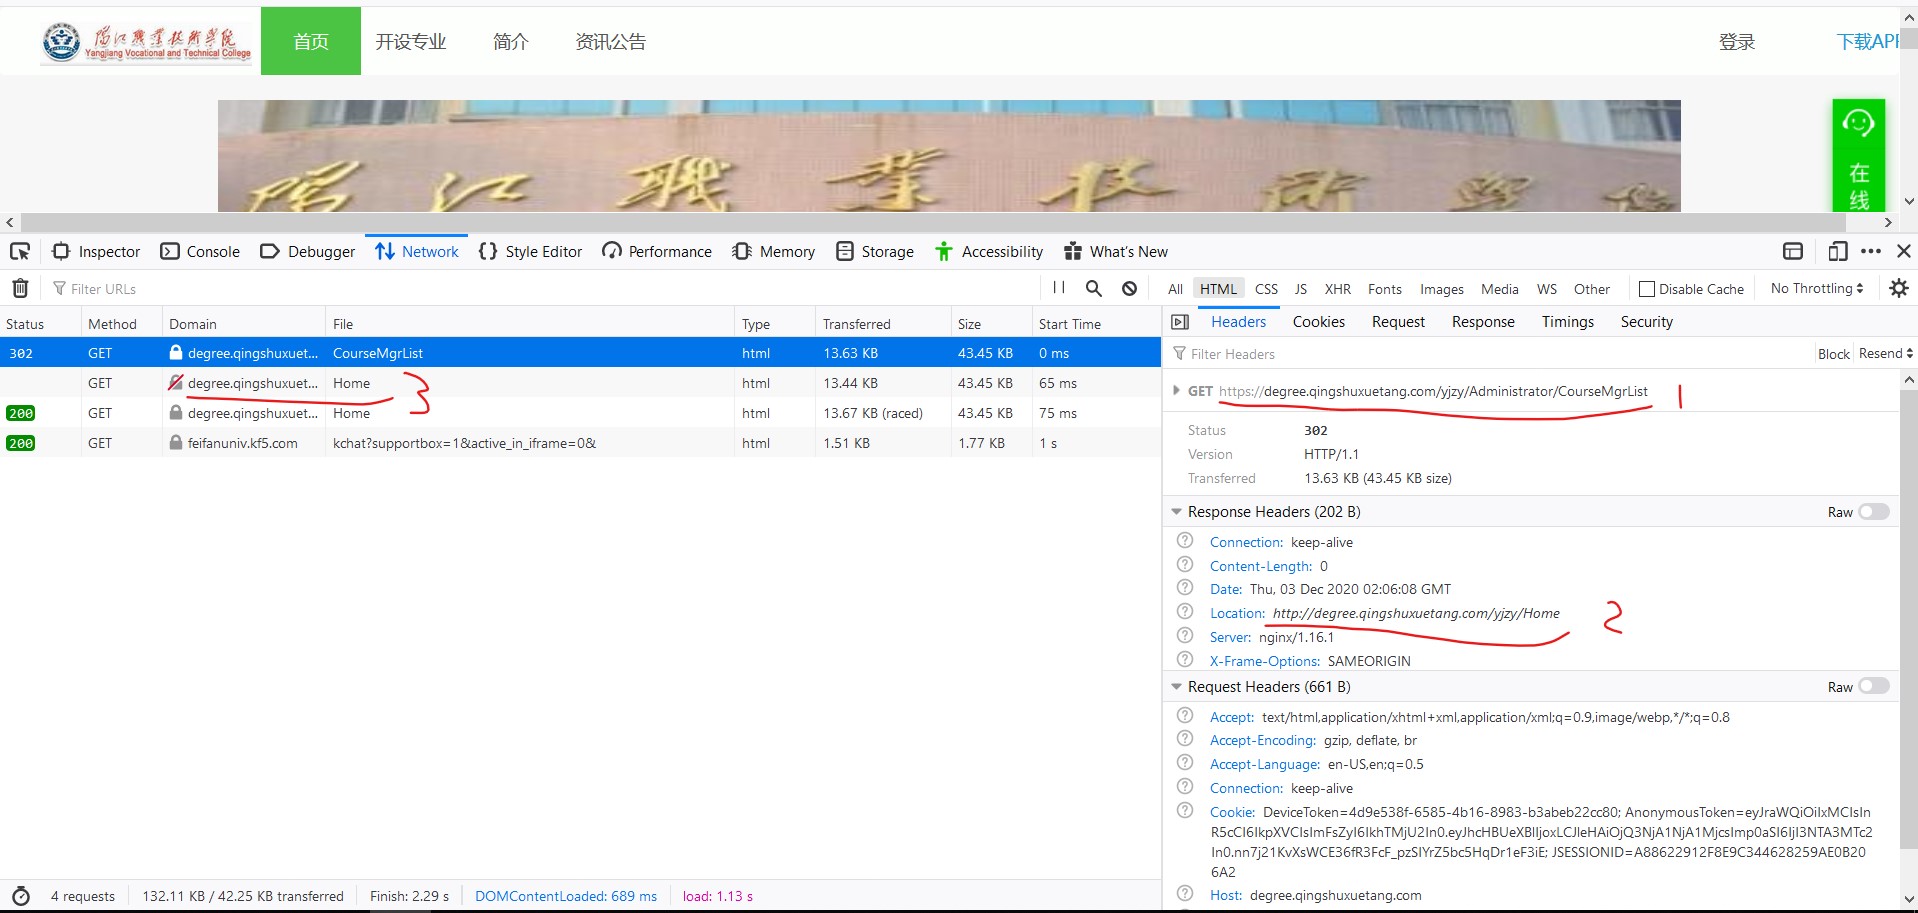1918x913 pixels.
Task: Activate the element picker icon
Action: 20,251
